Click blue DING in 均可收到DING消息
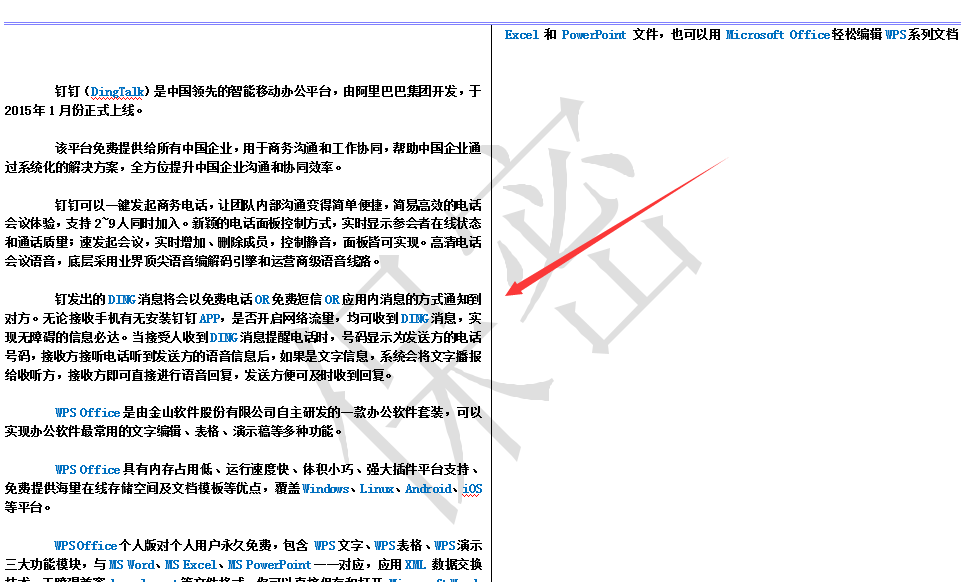 414,319
